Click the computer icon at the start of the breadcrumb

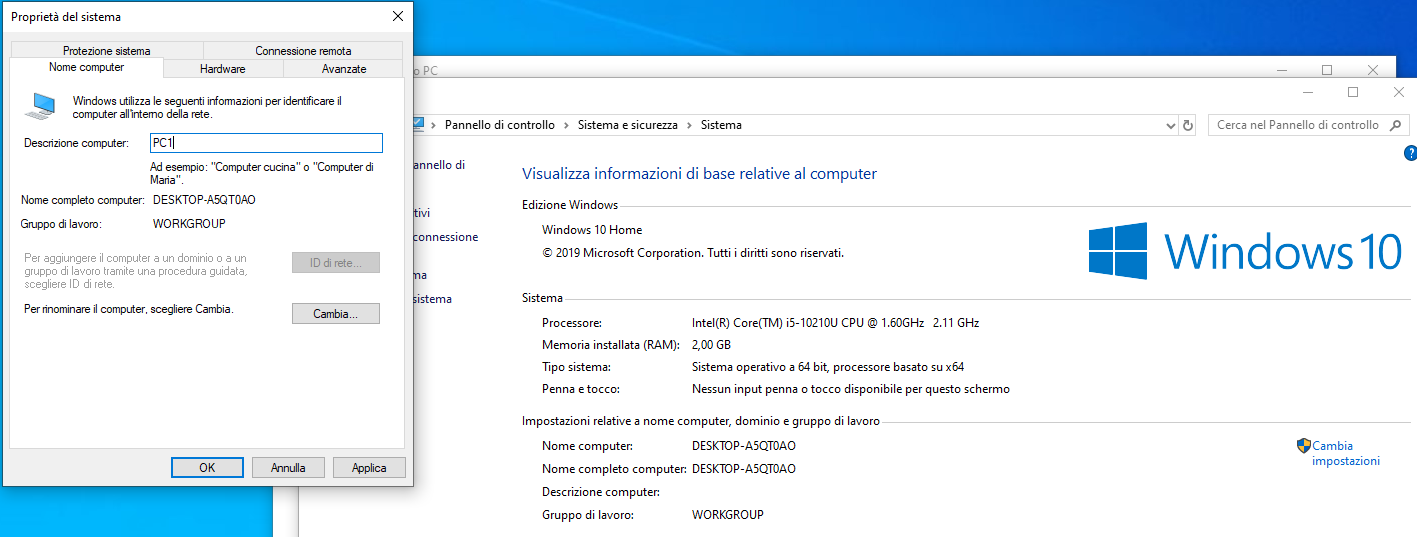[x=419, y=124]
